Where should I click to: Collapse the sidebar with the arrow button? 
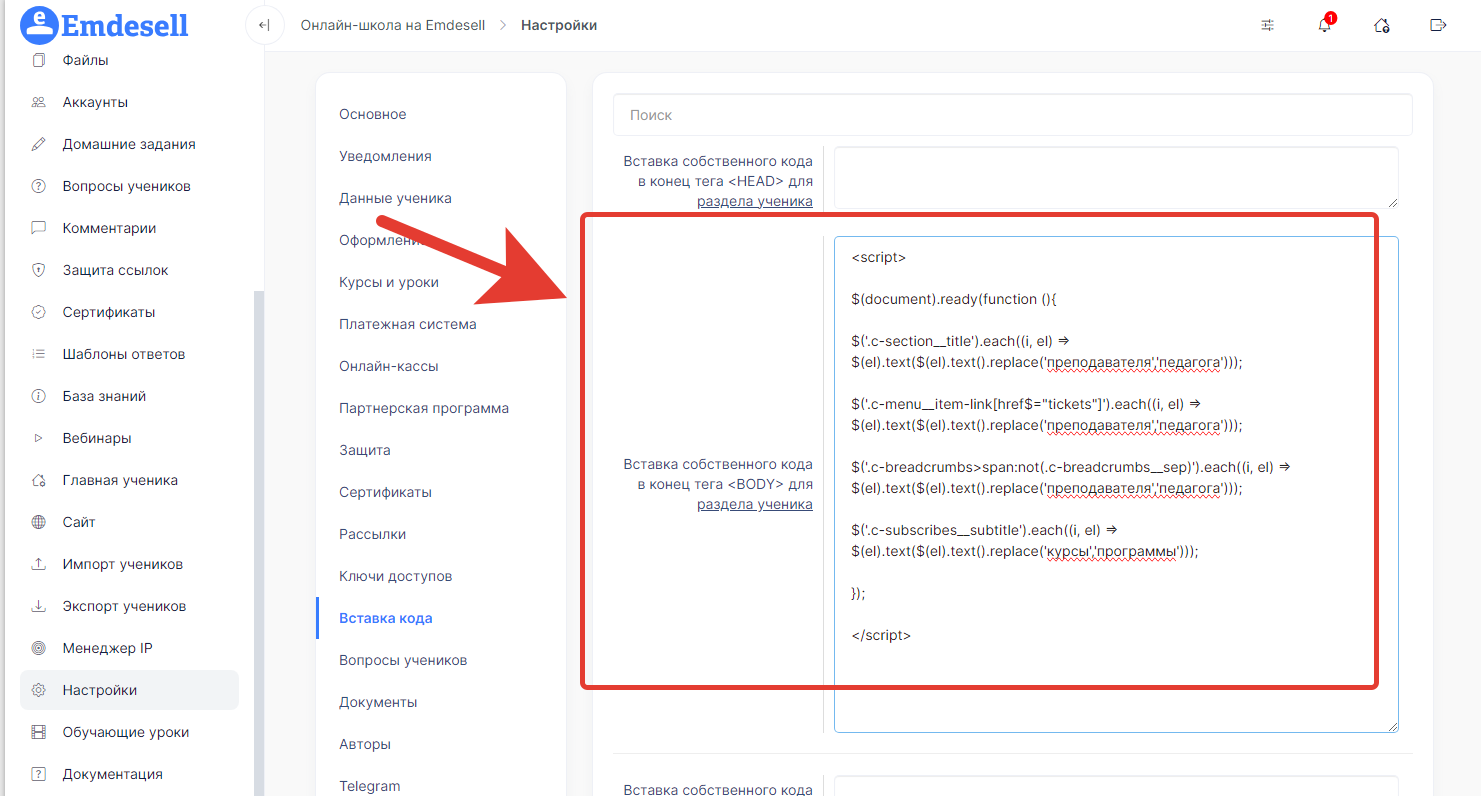(264, 25)
